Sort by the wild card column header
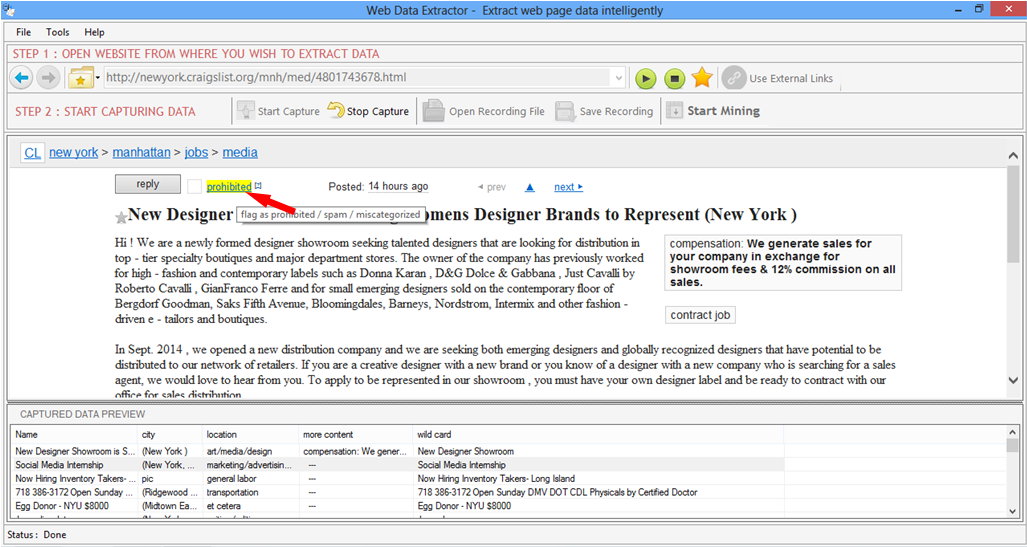Viewport: 1027px width, 547px height. pyautogui.click(x=599, y=434)
